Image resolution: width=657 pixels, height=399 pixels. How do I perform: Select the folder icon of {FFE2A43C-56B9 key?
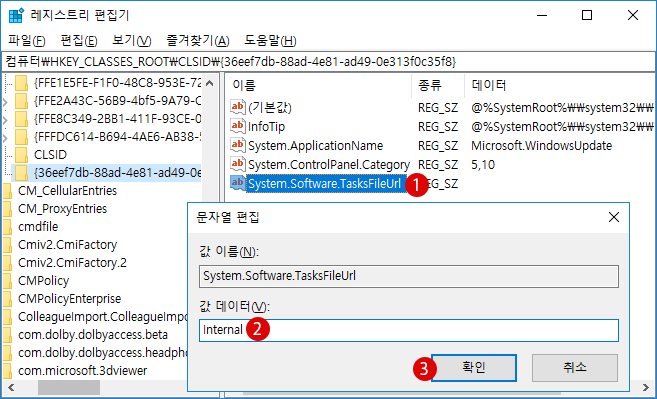(21, 101)
